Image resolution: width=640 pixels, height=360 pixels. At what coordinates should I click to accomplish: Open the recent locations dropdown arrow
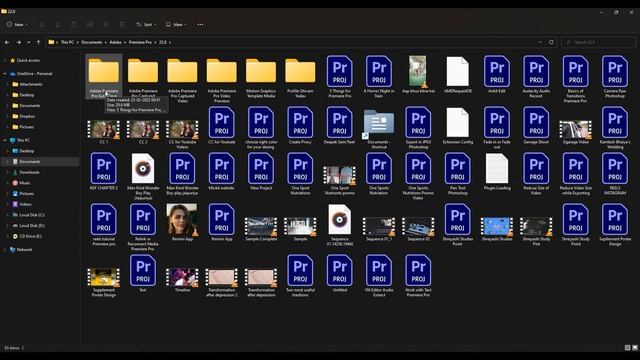coord(29,42)
